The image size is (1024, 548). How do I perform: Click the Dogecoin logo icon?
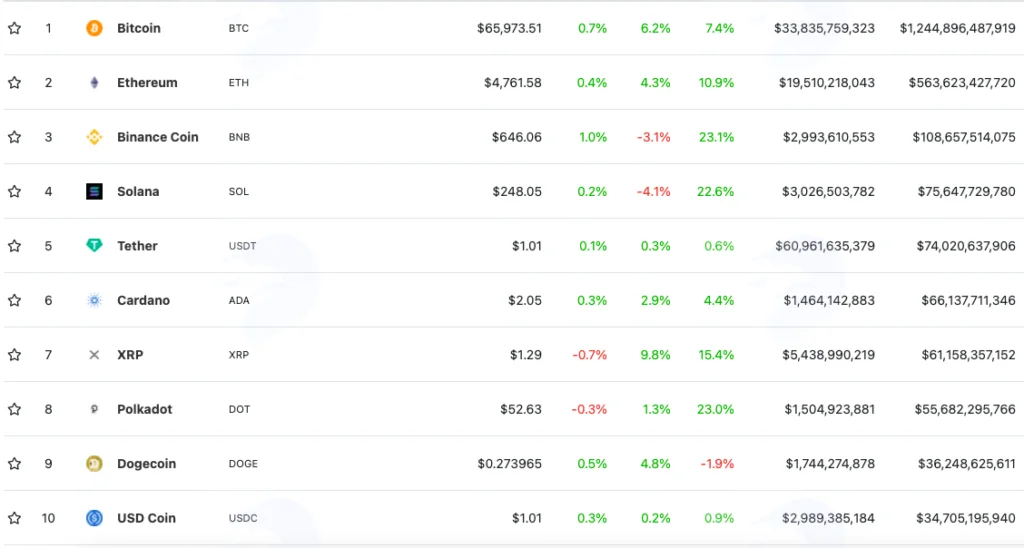click(x=94, y=464)
